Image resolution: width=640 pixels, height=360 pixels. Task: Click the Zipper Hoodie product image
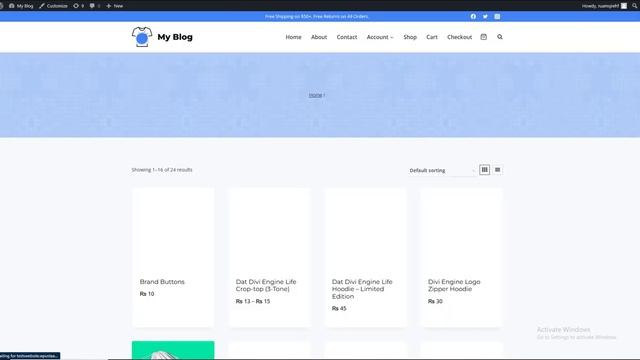(462, 230)
